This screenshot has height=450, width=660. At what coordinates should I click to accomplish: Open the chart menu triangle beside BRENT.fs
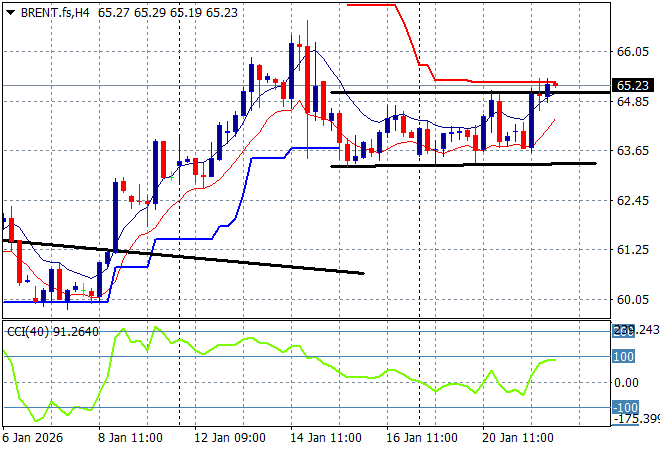coord(11,13)
